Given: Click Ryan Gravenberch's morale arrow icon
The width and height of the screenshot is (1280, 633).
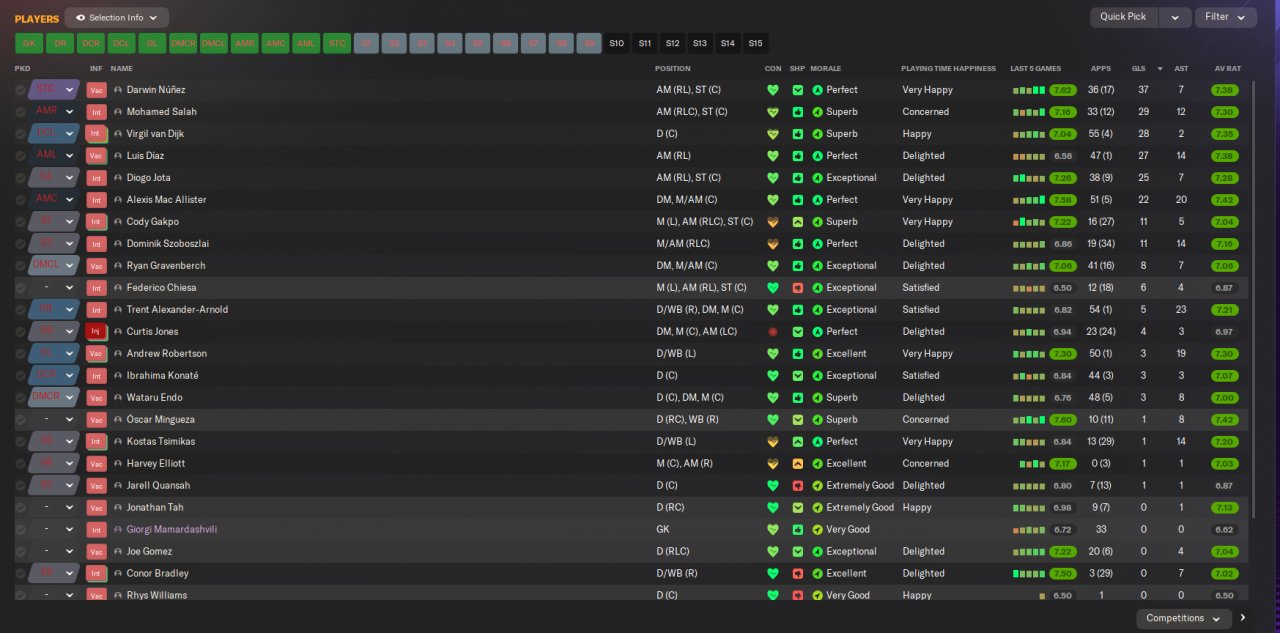Looking at the screenshot, I should pyautogui.click(x=817, y=266).
